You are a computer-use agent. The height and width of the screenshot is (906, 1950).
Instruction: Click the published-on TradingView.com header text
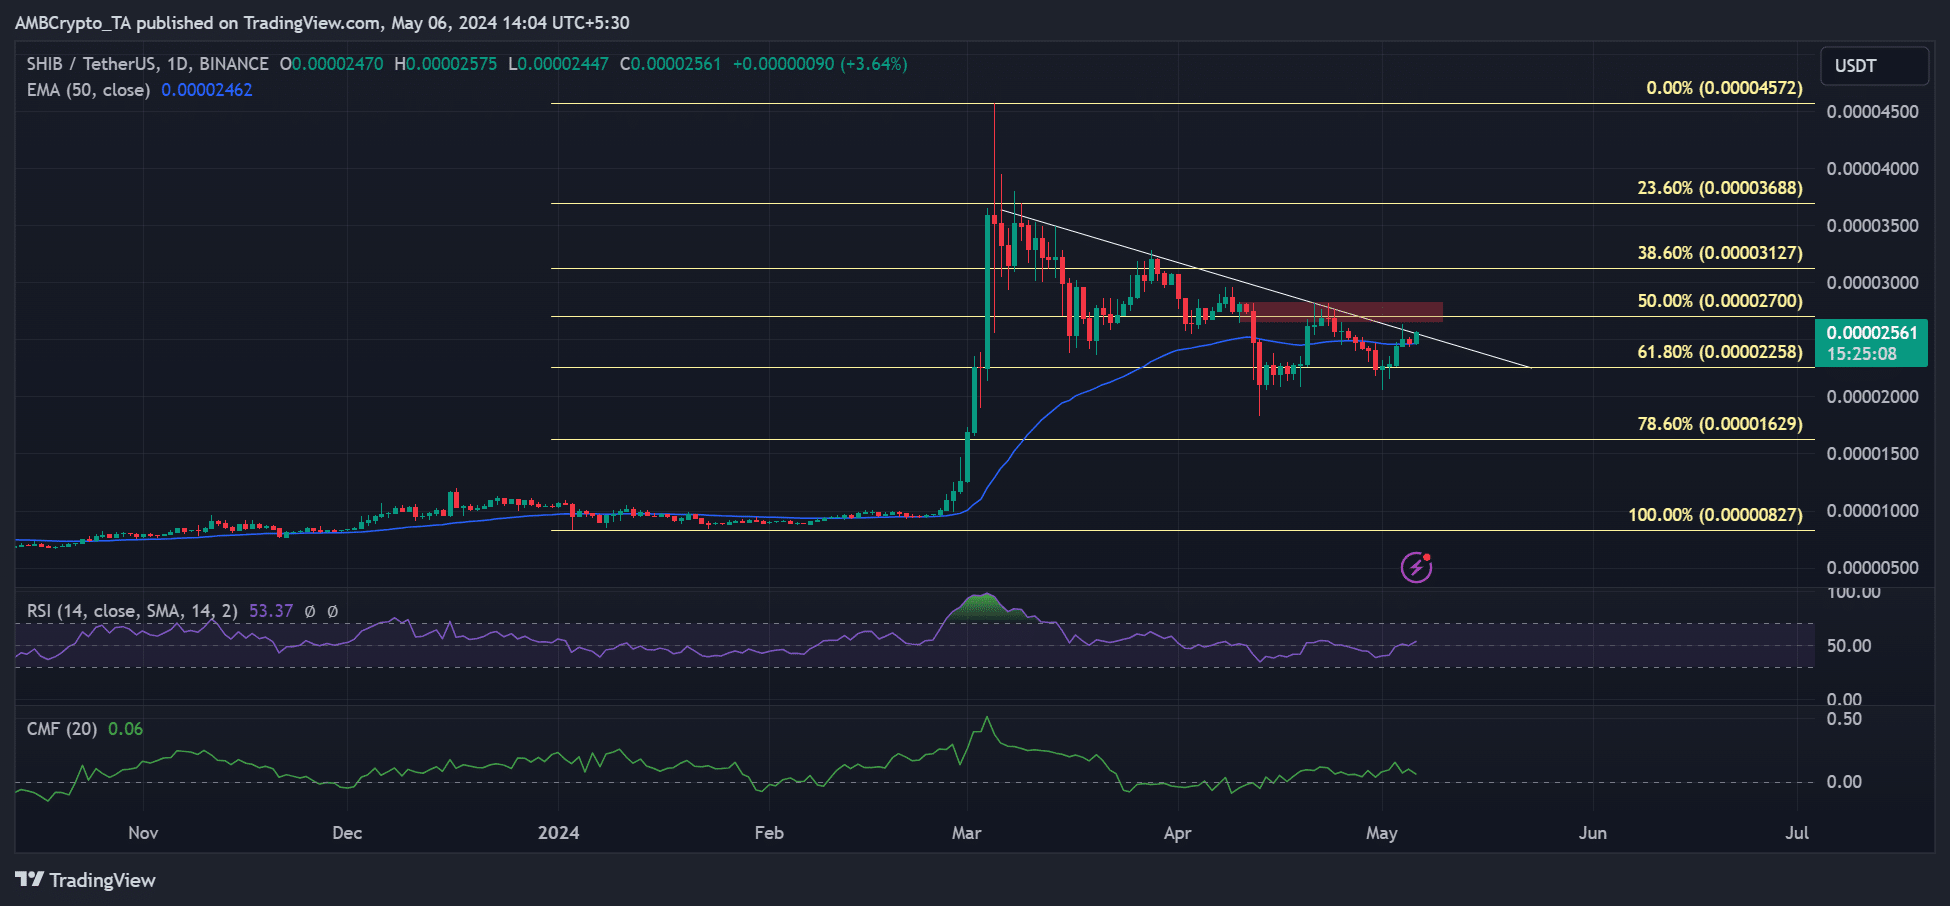click(322, 23)
